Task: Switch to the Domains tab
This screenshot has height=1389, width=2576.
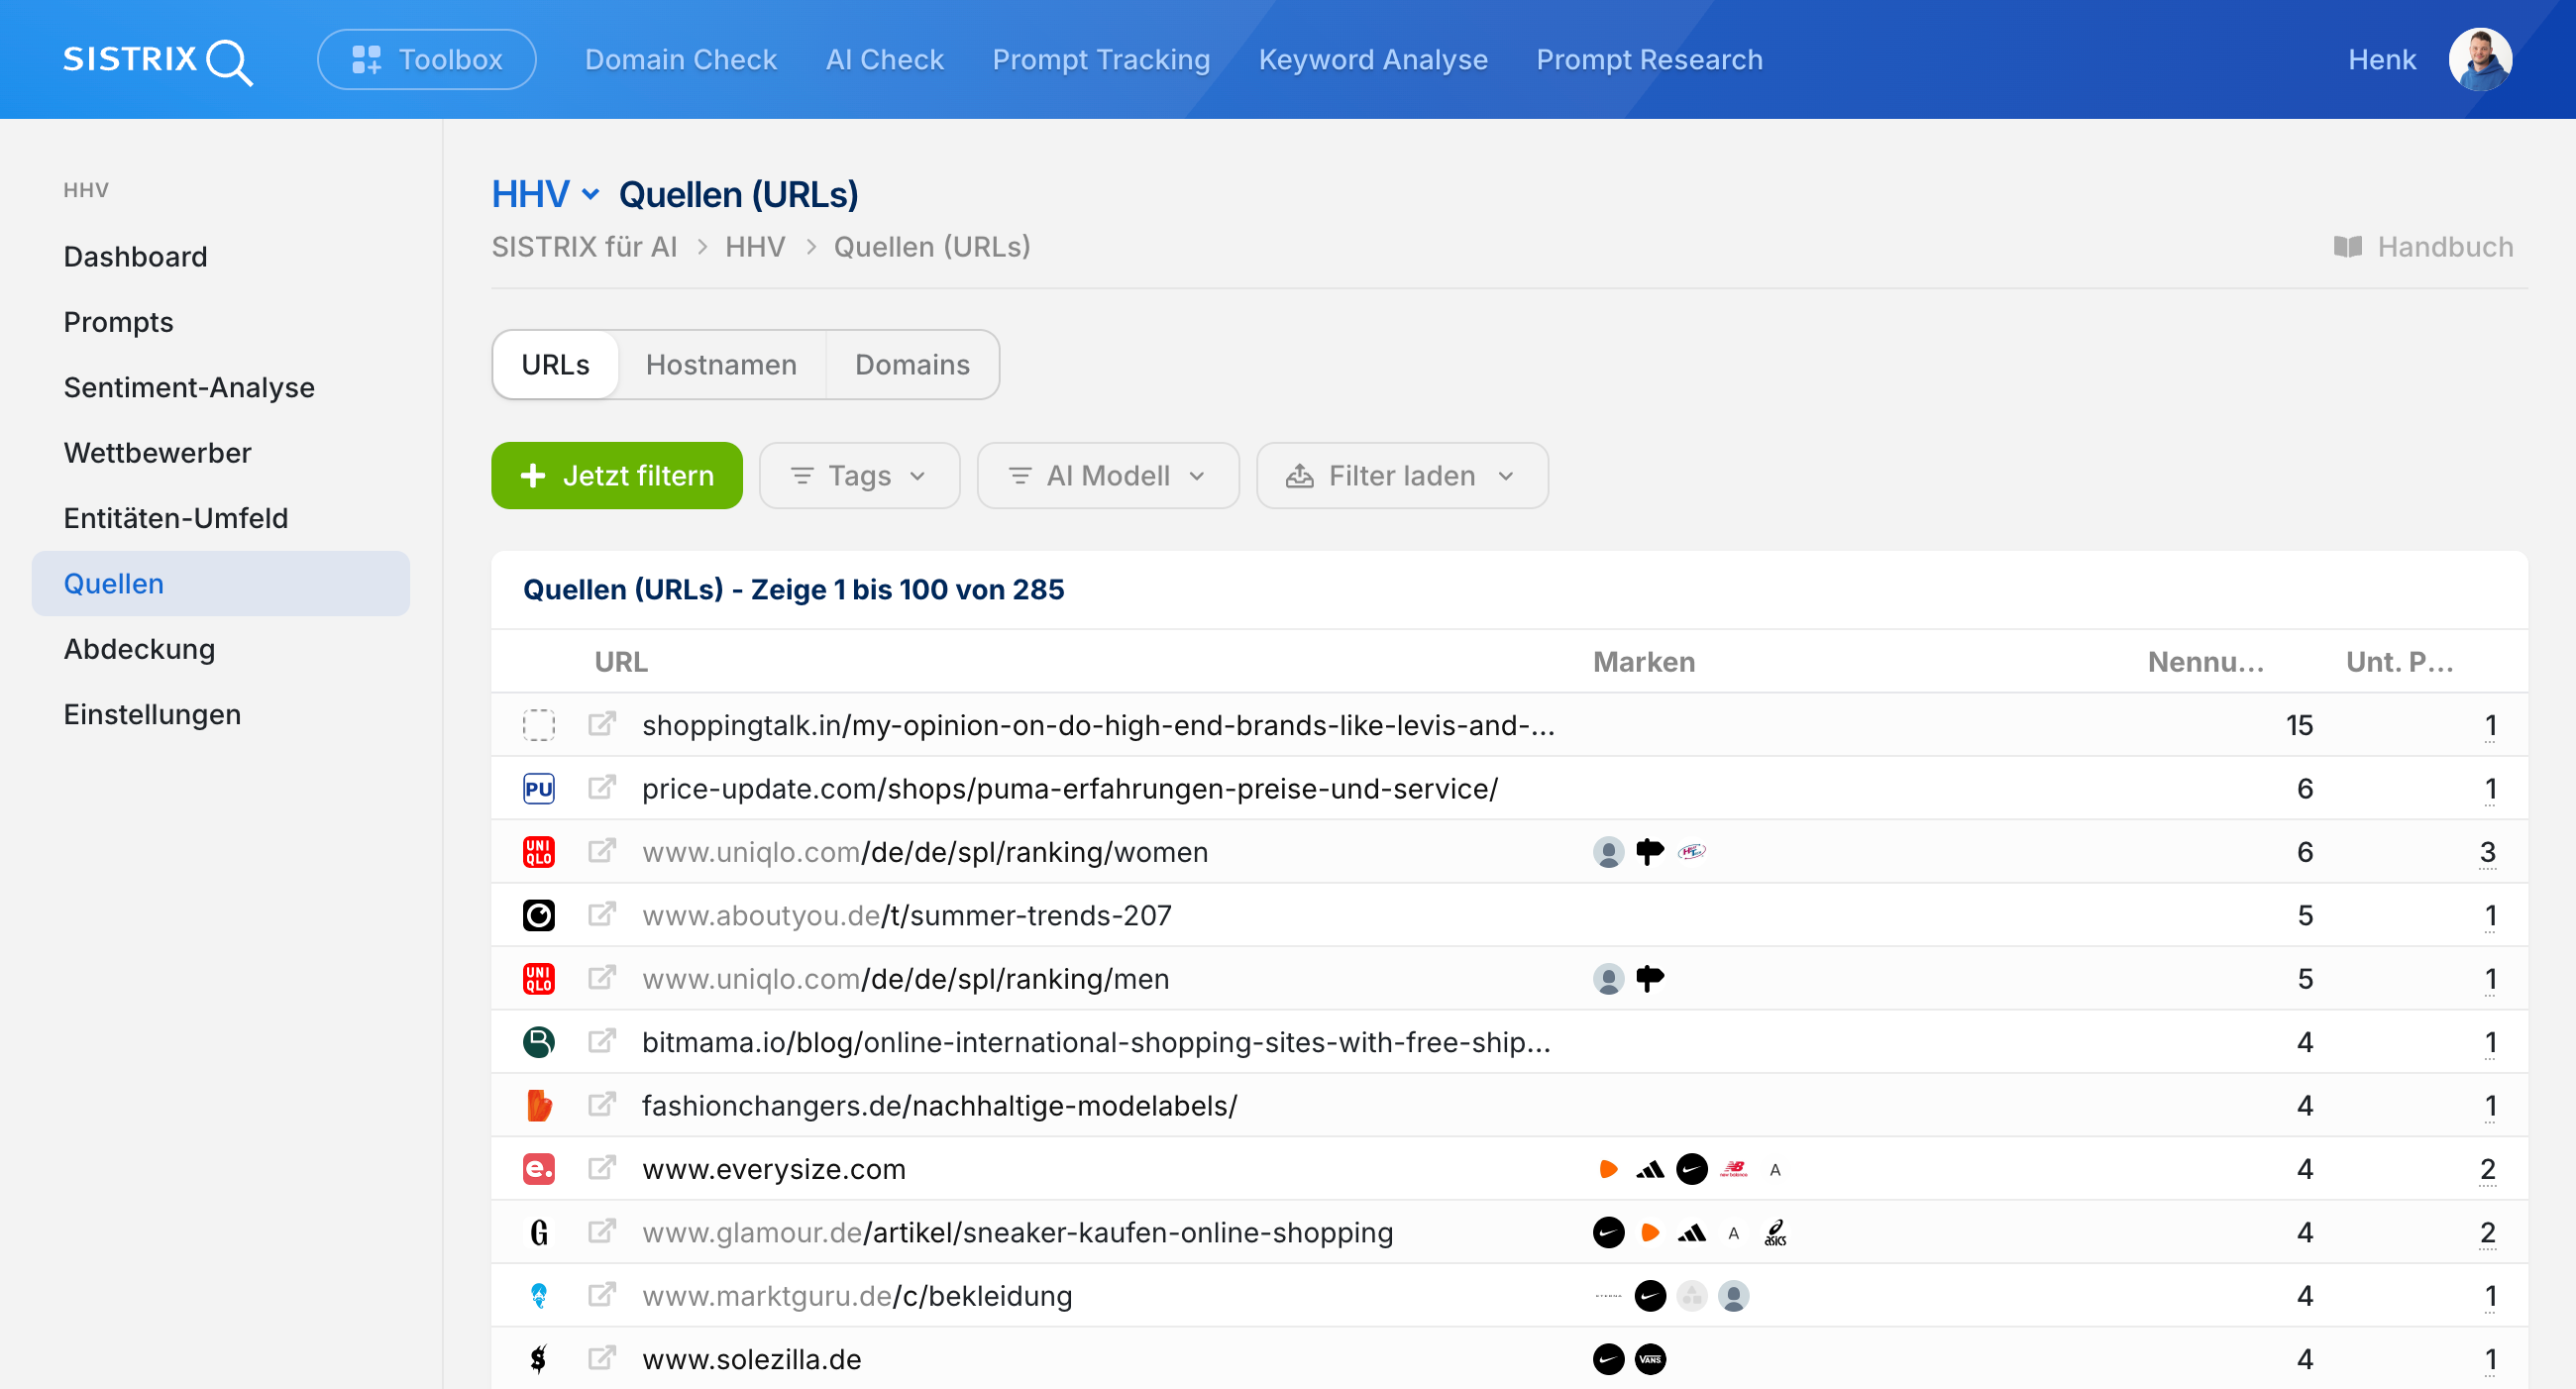Action: [912, 365]
